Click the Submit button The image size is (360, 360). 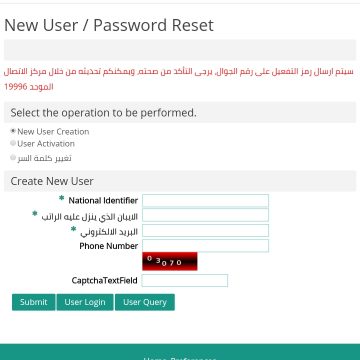pyautogui.click(x=33, y=302)
